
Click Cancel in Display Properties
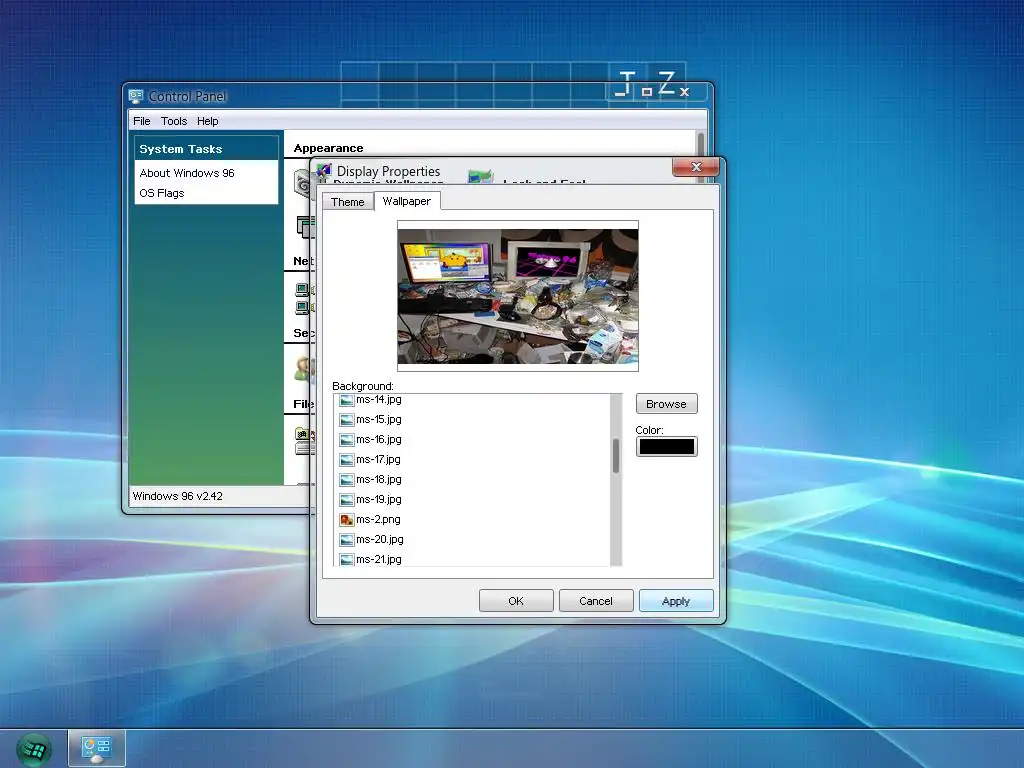(596, 601)
